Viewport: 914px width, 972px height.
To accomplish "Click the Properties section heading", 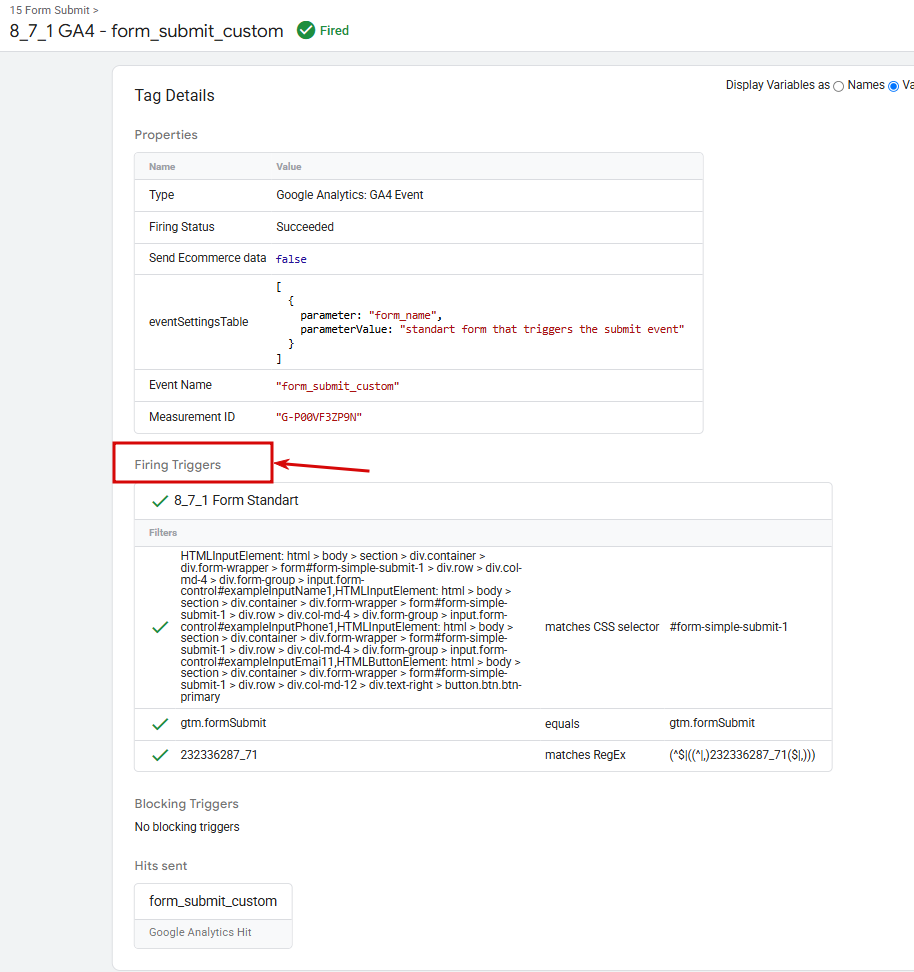I will tap(166, 135).
